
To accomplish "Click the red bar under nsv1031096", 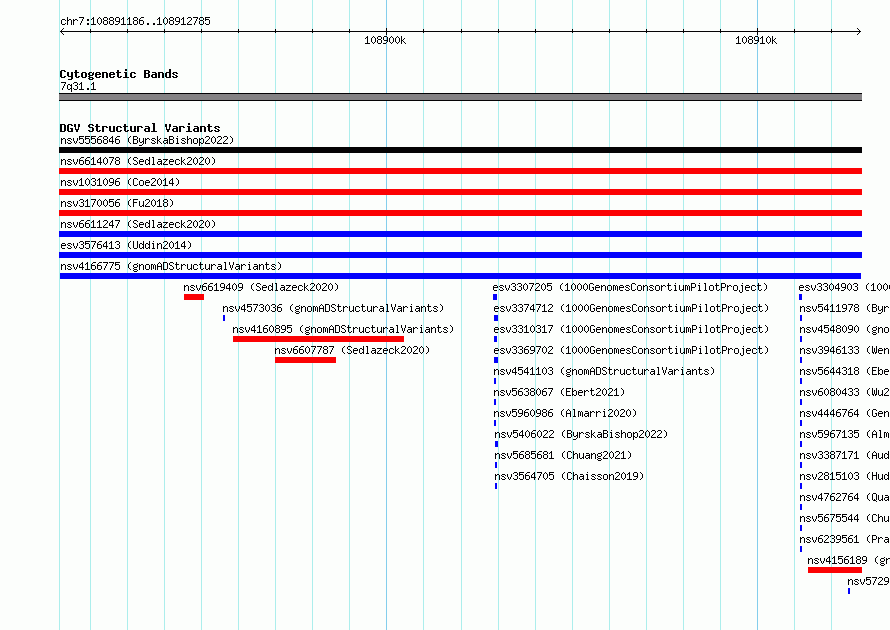I will [x=460, y=192].
